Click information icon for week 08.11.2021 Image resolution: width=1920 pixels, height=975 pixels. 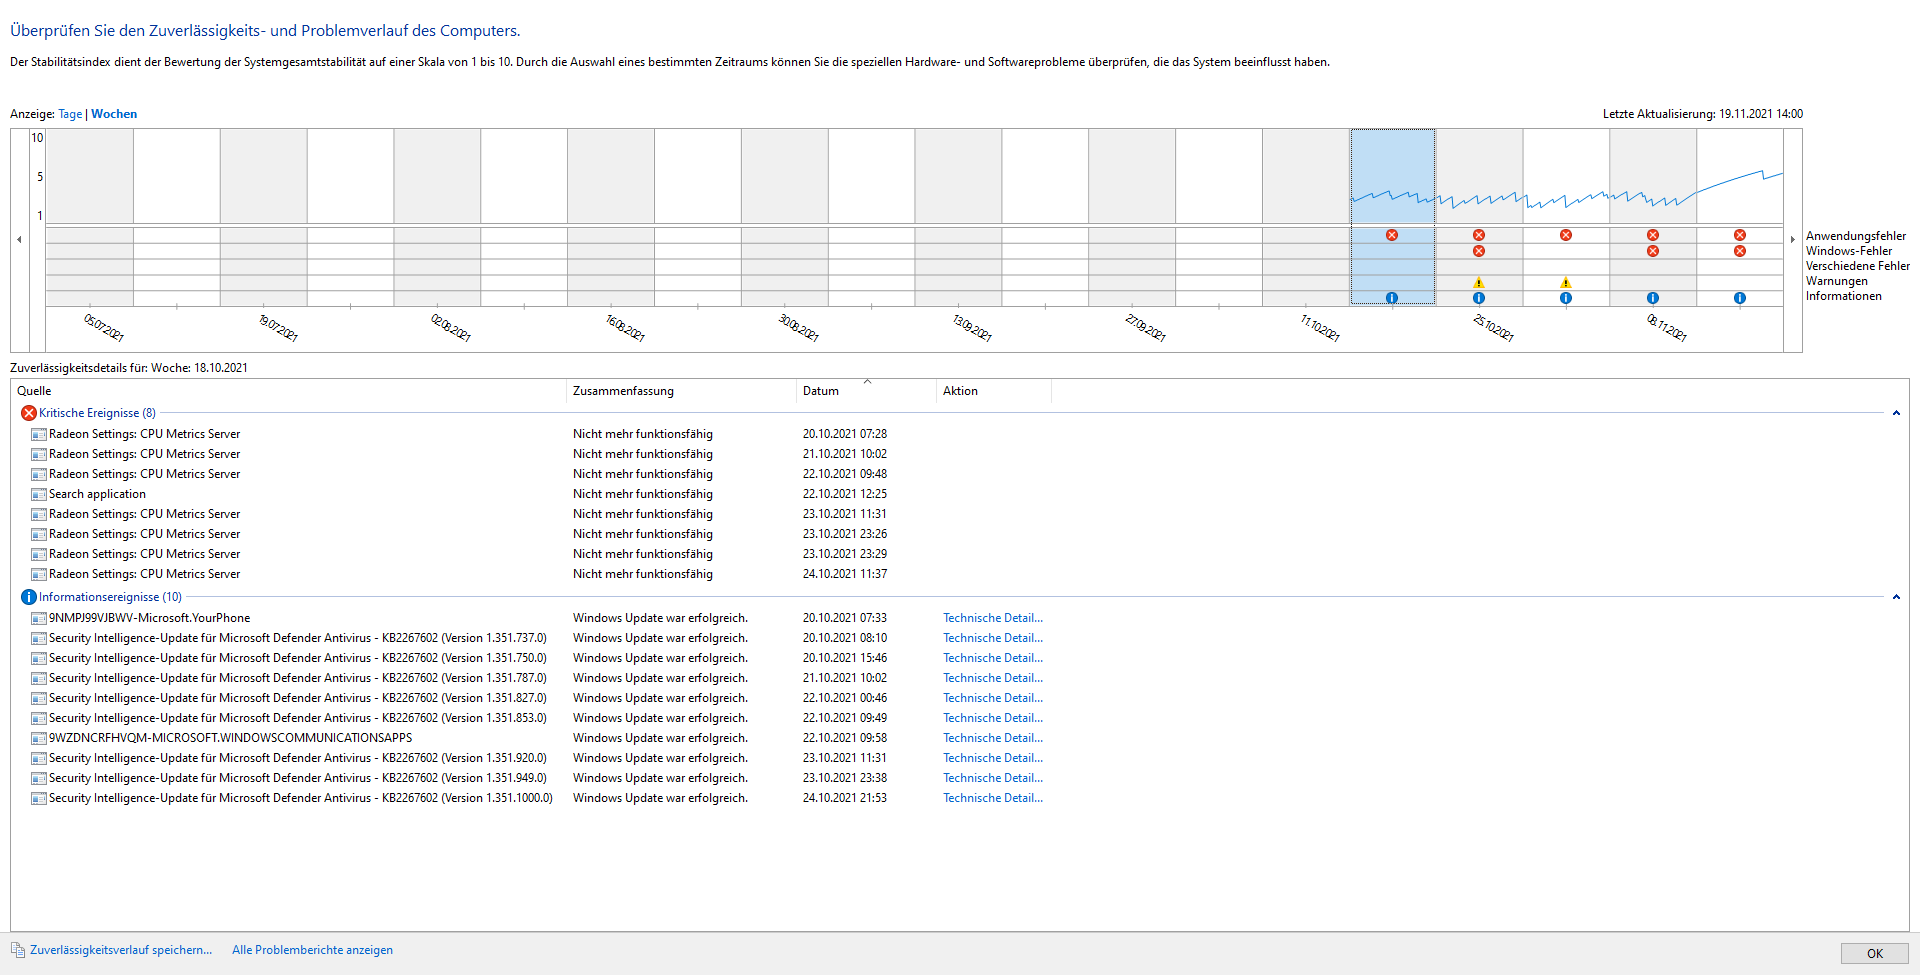coord(1653,298)
